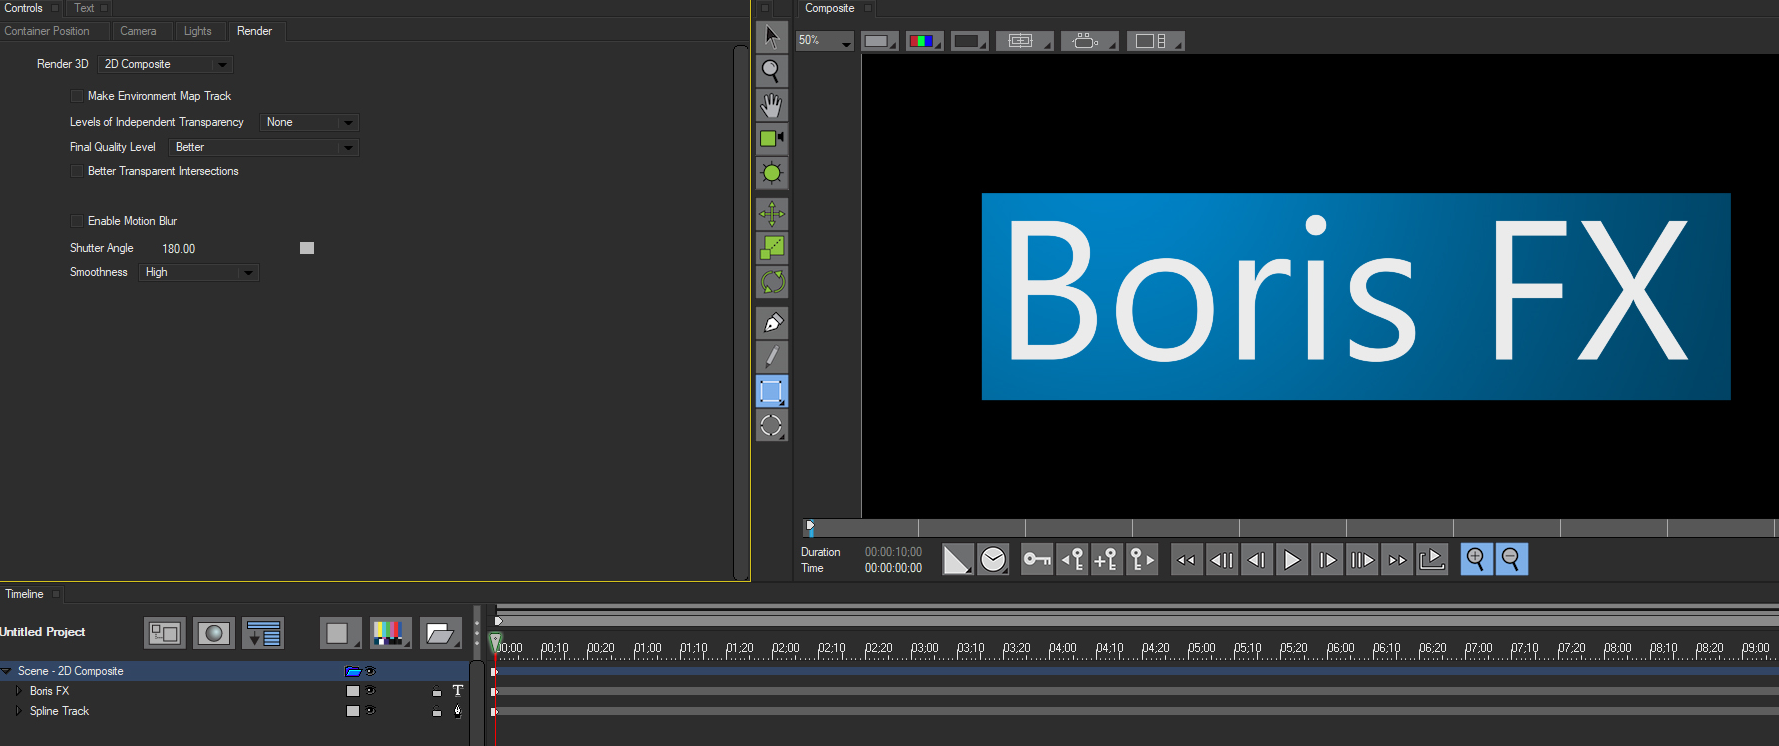Click the blue list-with-down-arrow icon in Timeline
Viewport: 1779px width, 746px height.
[x=263, y=633]
